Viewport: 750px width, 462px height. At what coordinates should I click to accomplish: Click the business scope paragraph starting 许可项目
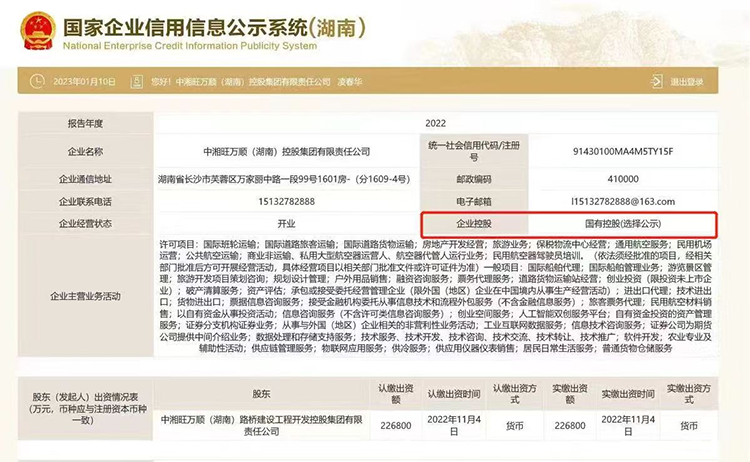click(x=435, y=296)
